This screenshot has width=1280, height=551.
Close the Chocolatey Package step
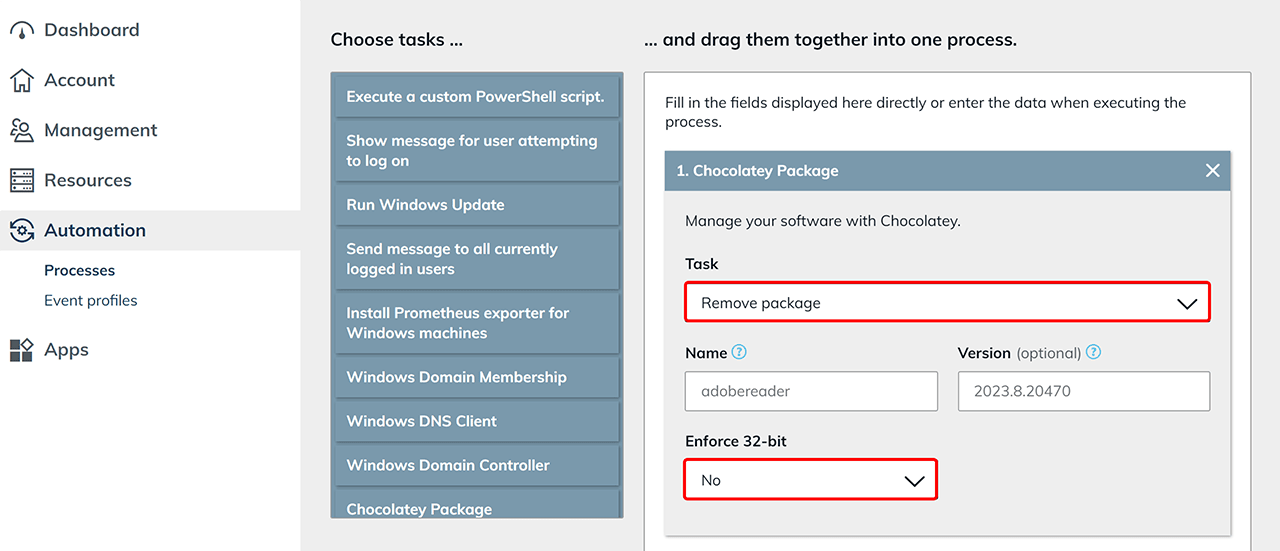1212,171
